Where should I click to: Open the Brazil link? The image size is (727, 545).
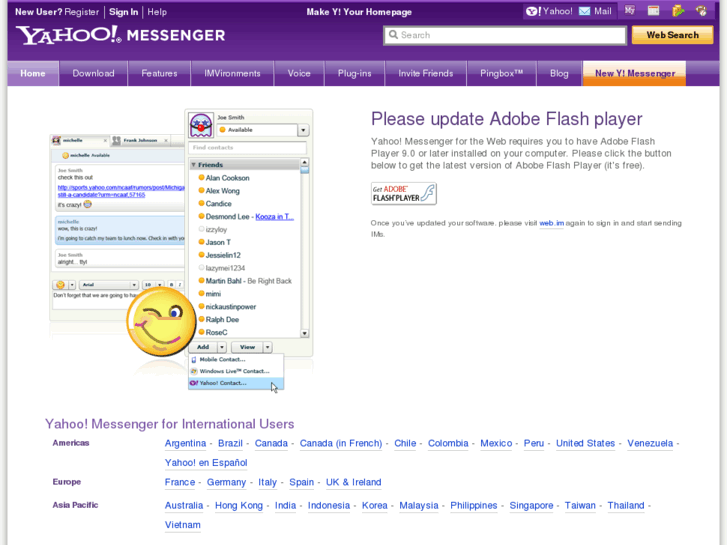(x=230, y=443)
